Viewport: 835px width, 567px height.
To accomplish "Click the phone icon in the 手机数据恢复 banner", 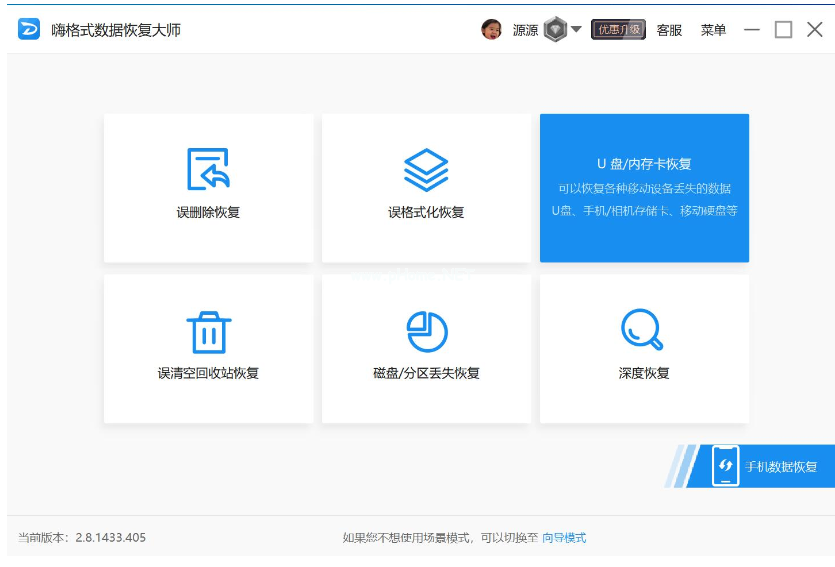I will (725, 466).
